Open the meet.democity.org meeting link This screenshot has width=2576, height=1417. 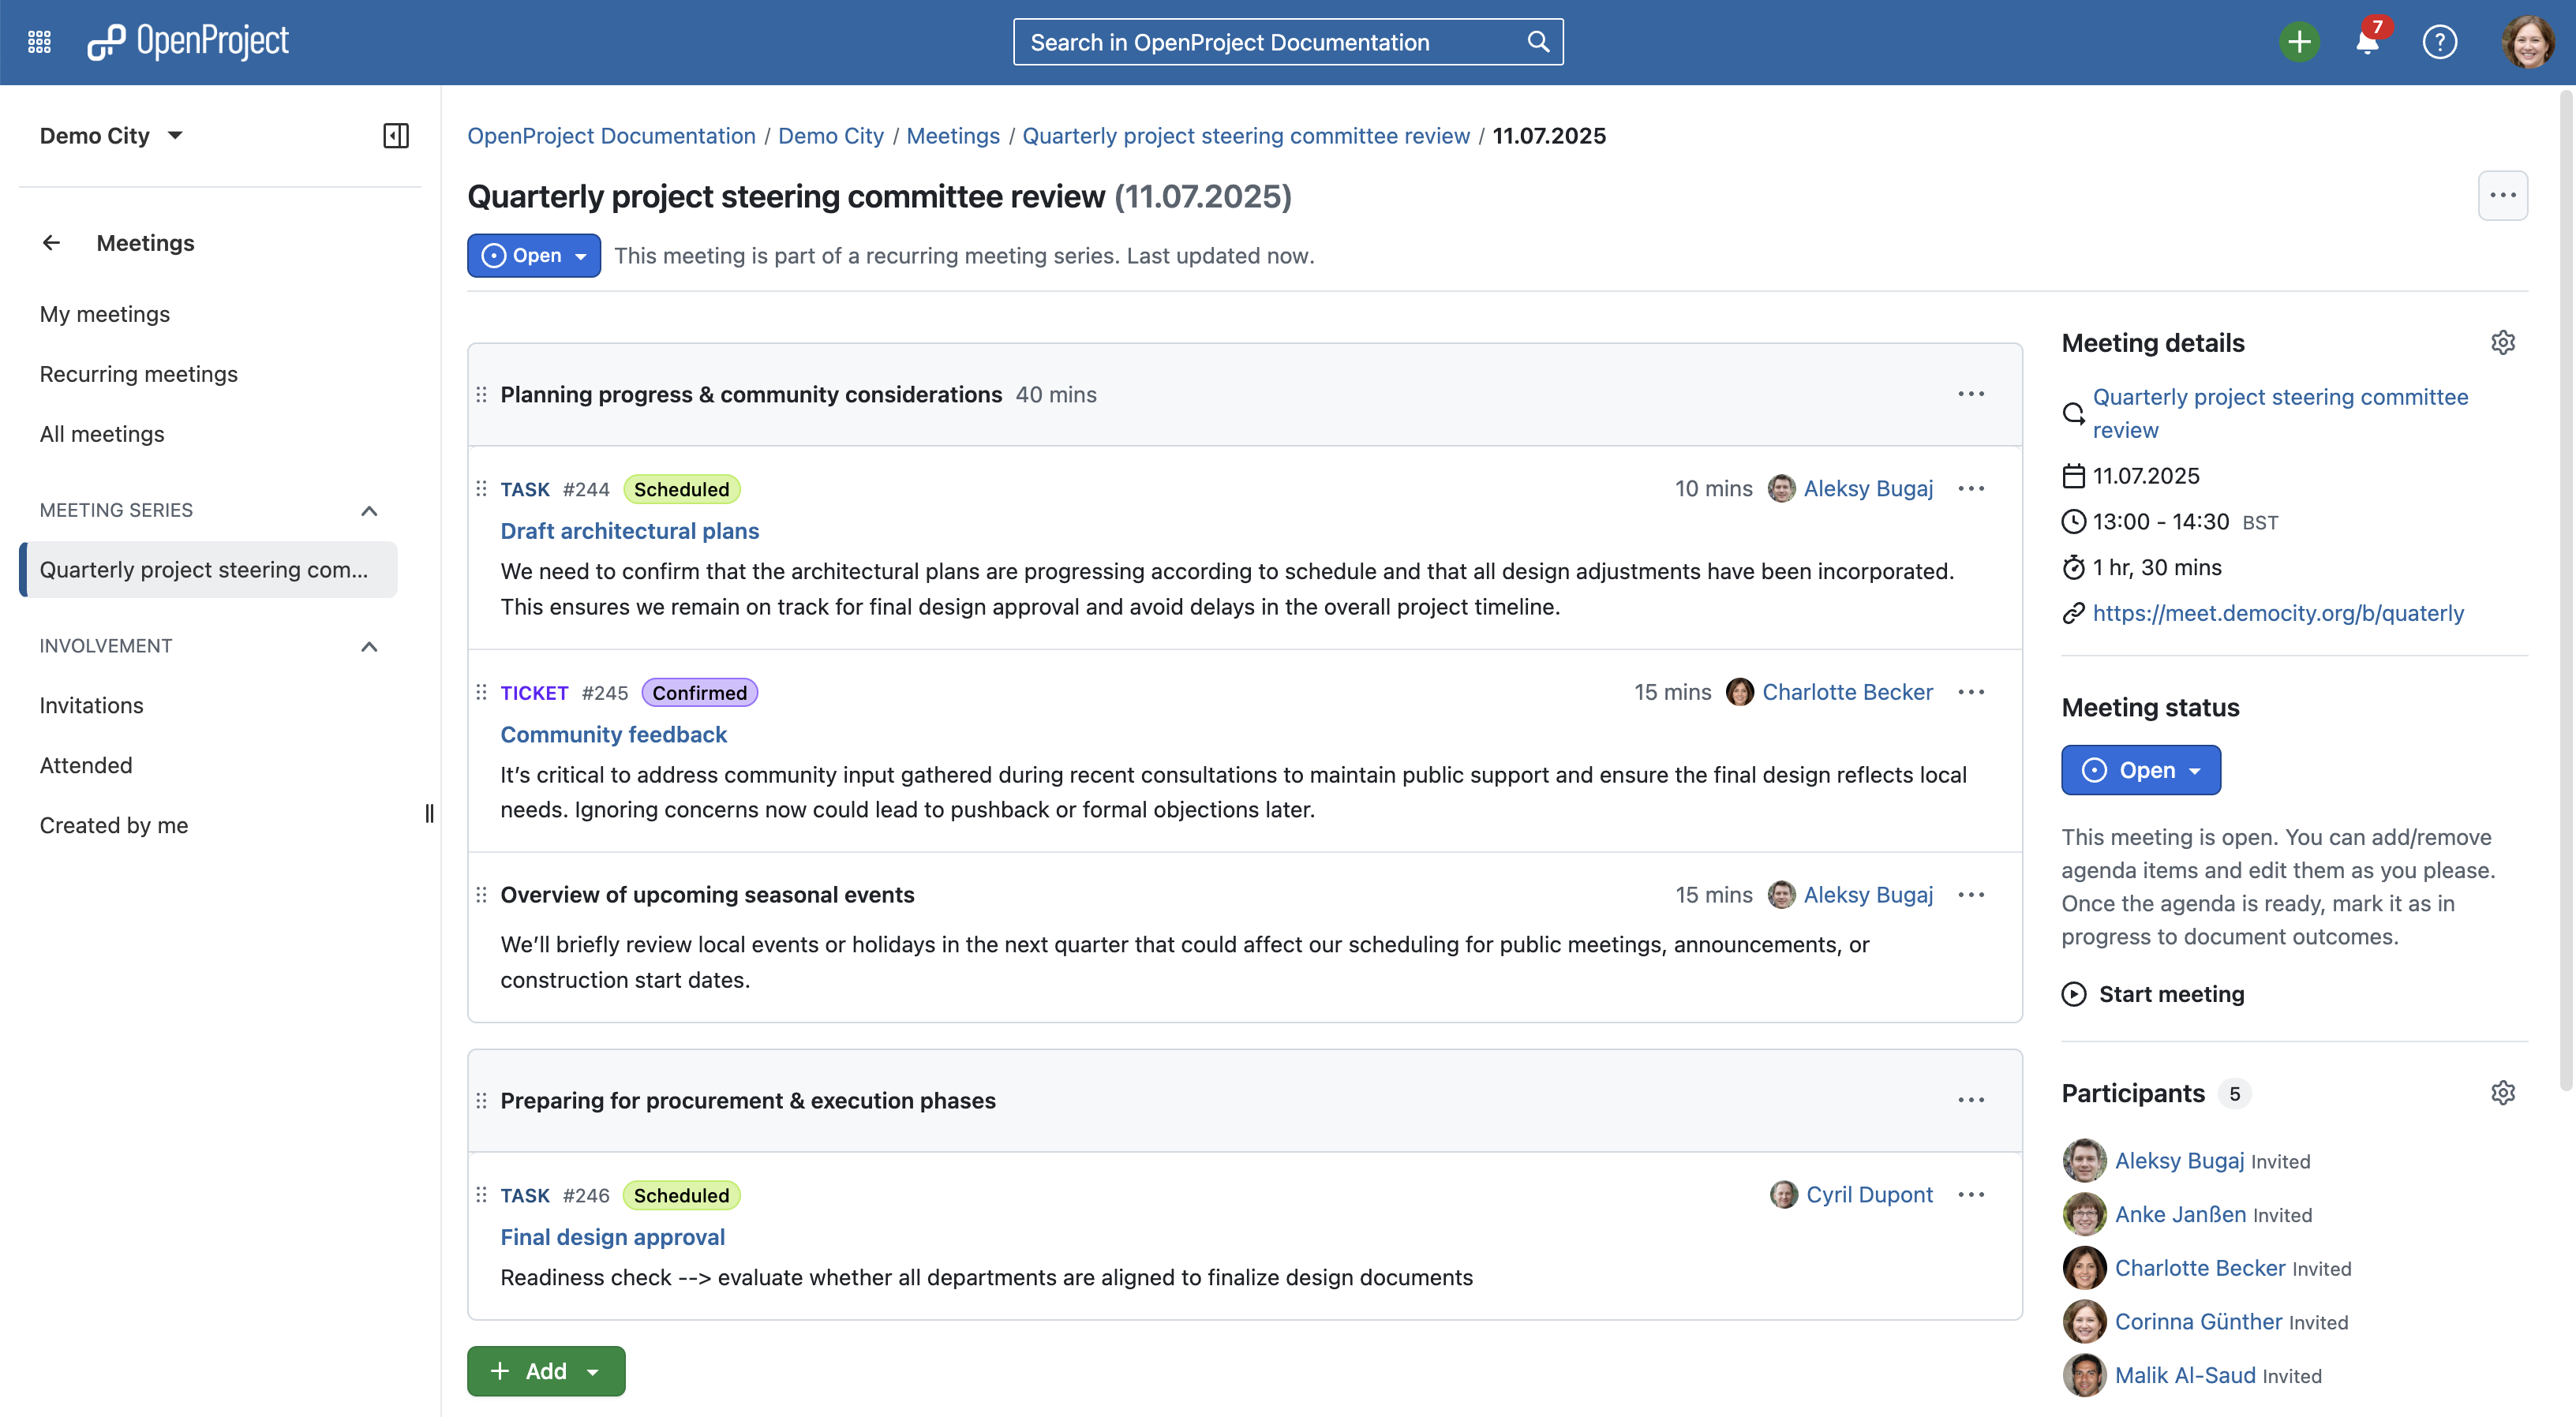tap(2278, 613)
